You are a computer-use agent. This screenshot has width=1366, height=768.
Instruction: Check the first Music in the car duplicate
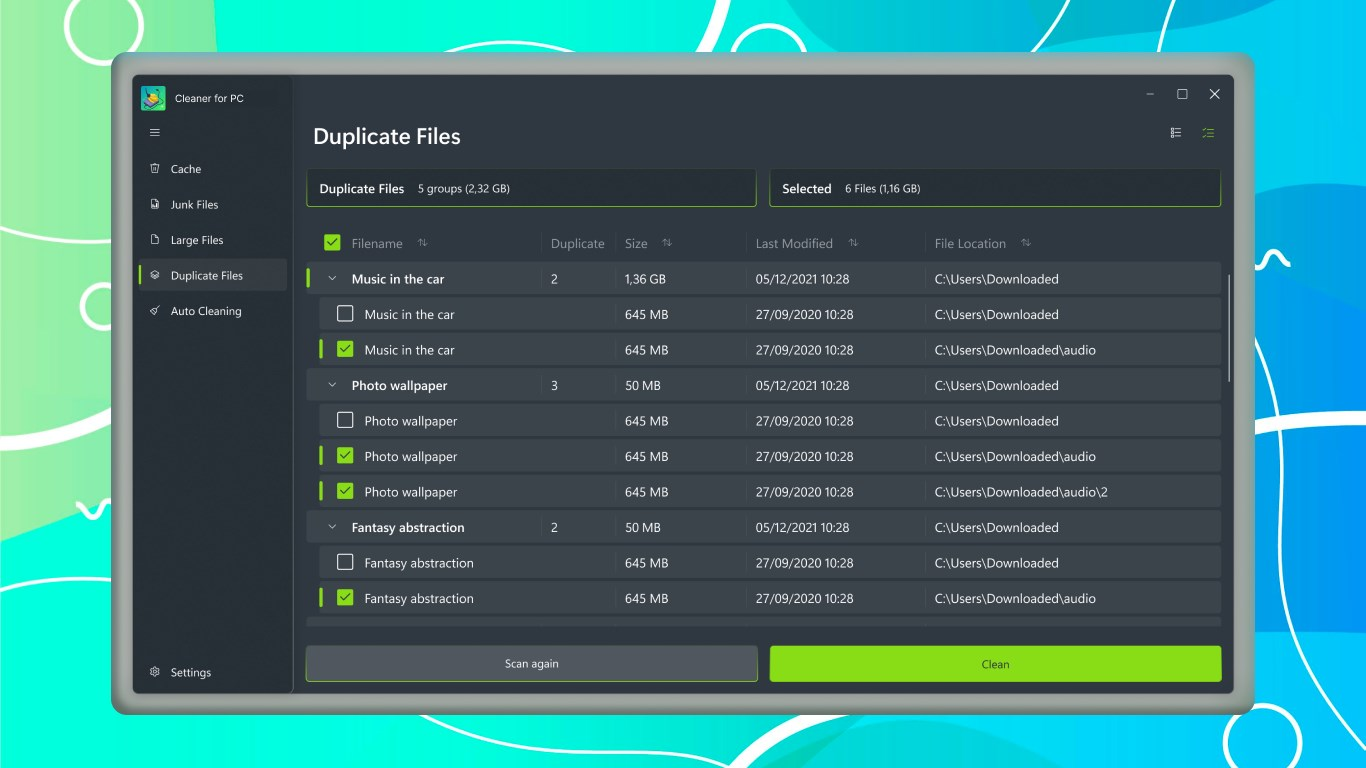click(345, 313)
